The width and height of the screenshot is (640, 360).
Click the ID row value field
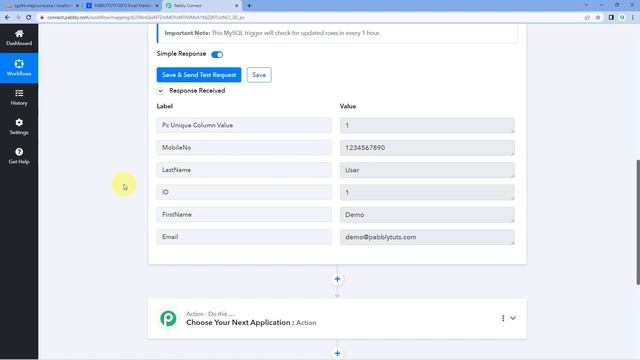pyautogui.click(x=427, y=192)
